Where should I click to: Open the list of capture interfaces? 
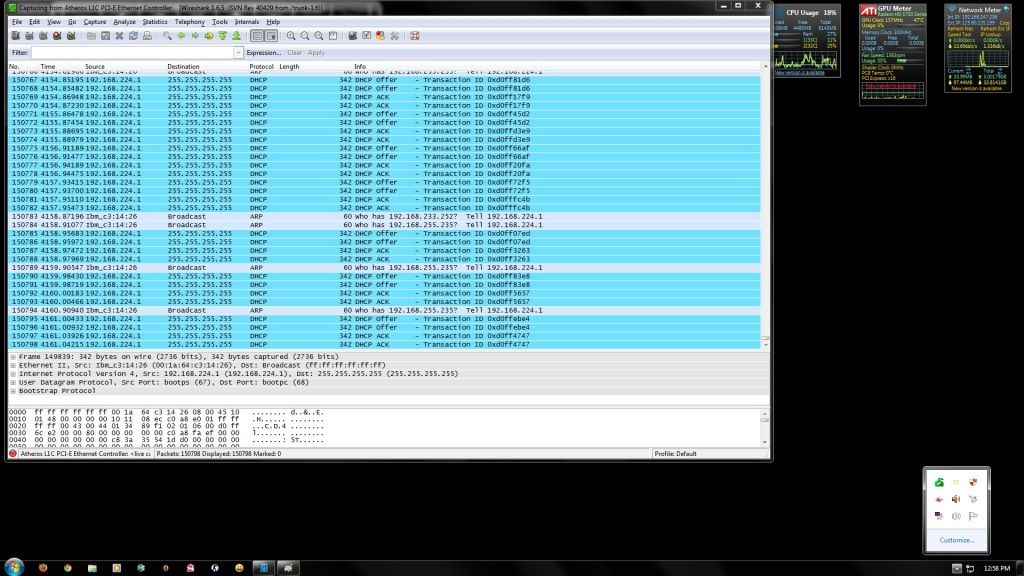click(x=16, y=36)
